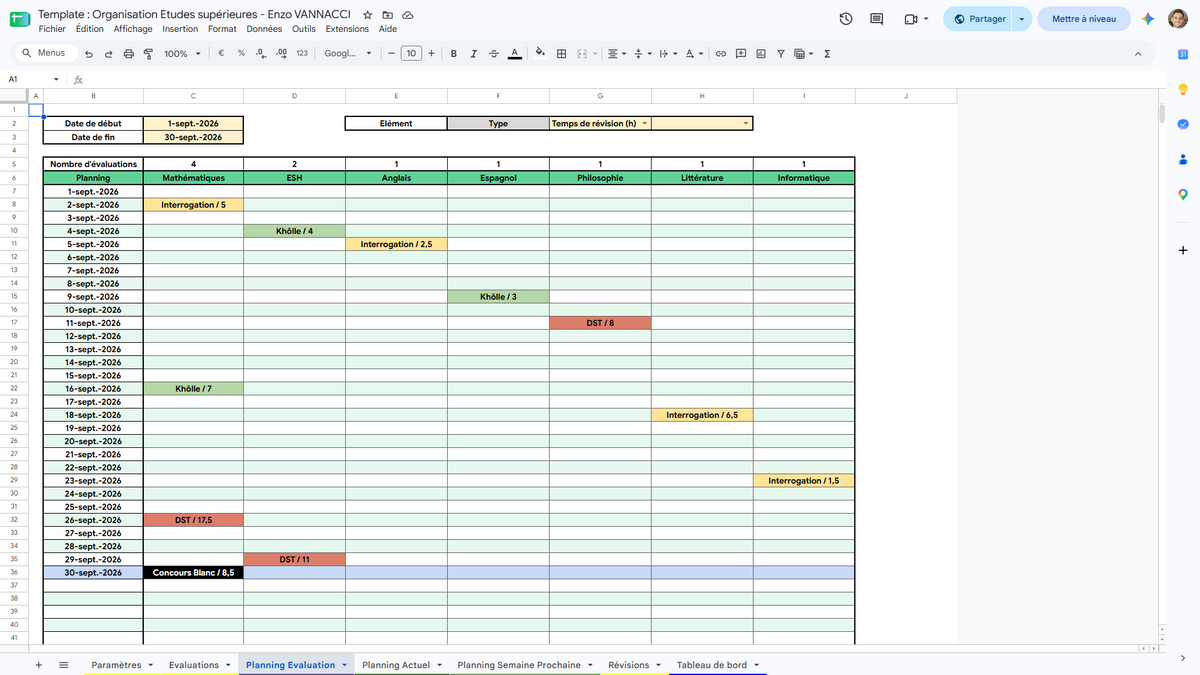This screenshot has height=675, width=1200.
Task: Open the functions sigma menu
Action: point(827,54)
